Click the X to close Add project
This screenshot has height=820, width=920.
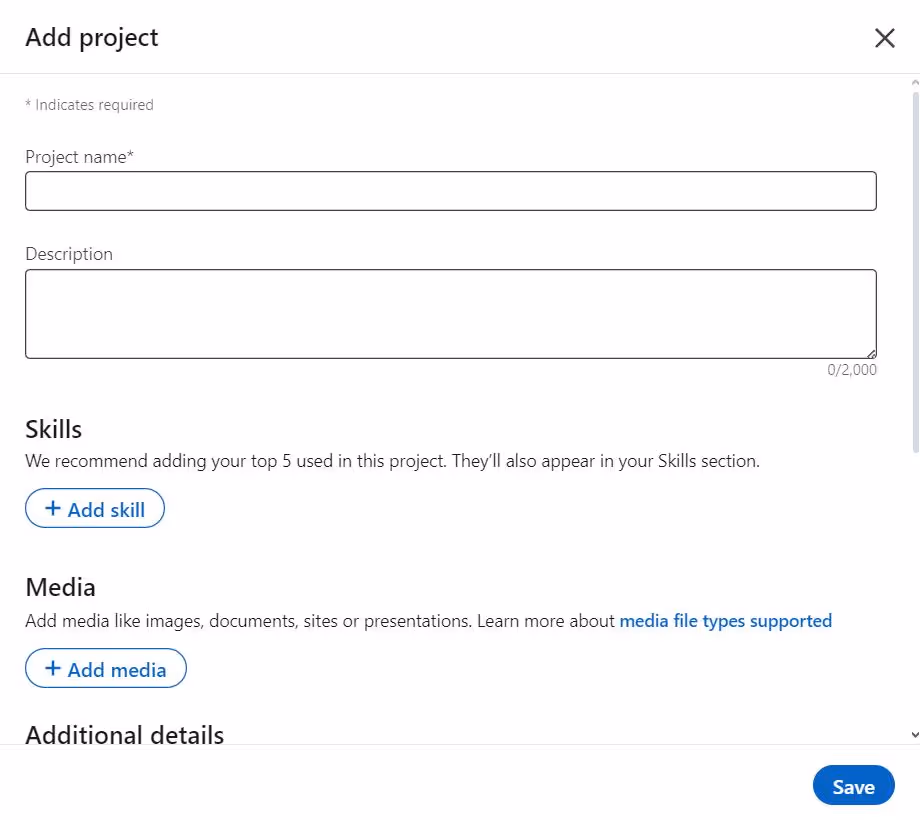click(x=884, y=37)
